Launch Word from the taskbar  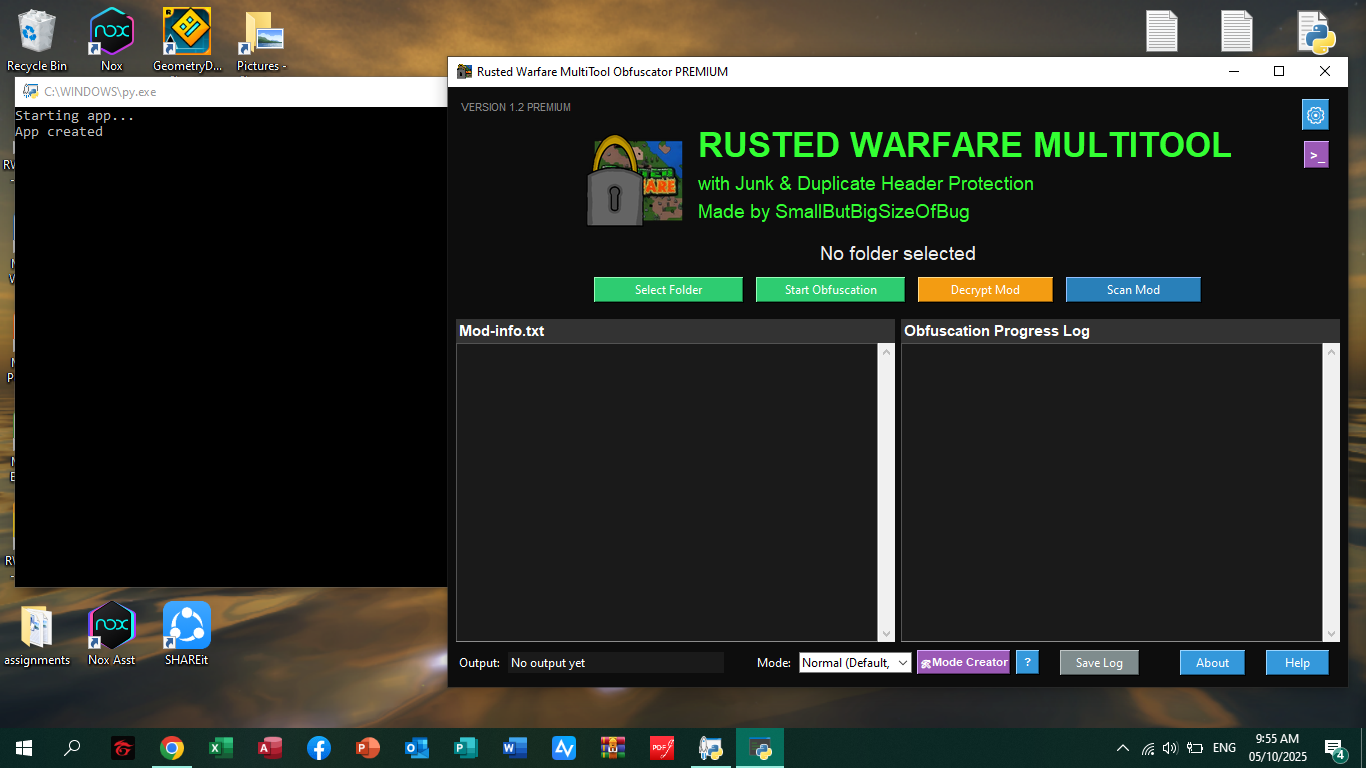coord(515,748)
